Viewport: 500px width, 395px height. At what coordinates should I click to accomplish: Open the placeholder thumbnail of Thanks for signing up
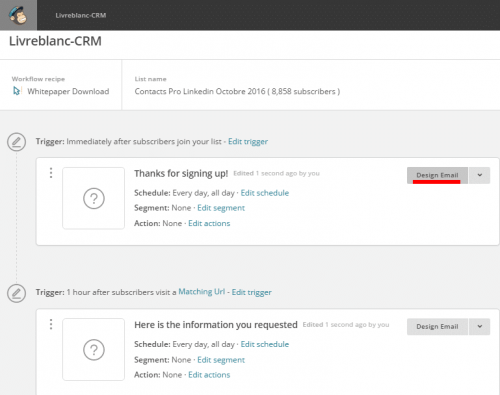pyautogui.click(x=94, y=198)
